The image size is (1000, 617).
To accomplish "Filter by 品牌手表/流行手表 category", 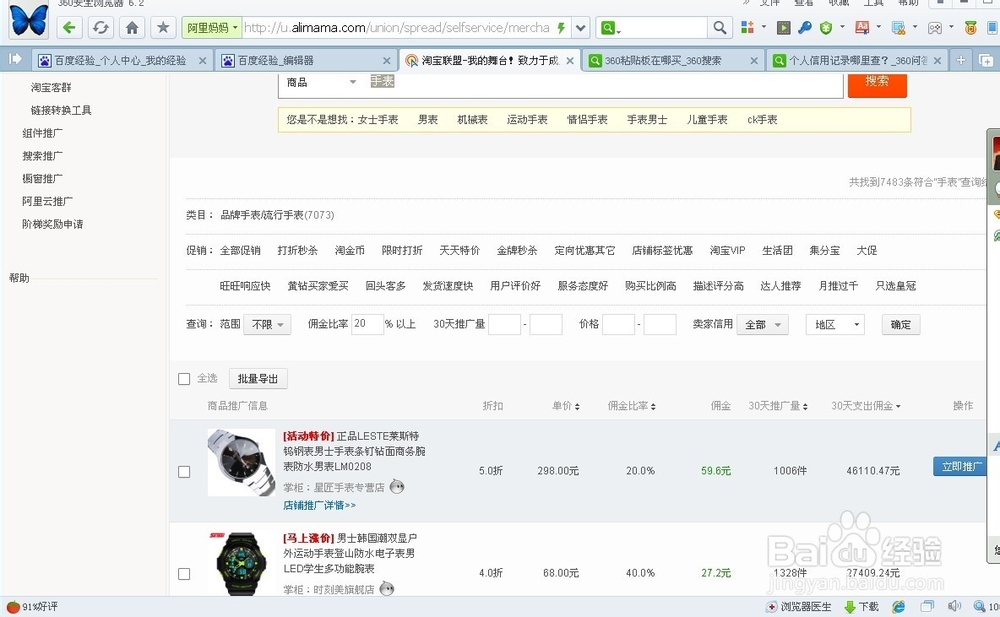I will coord(277,215).
